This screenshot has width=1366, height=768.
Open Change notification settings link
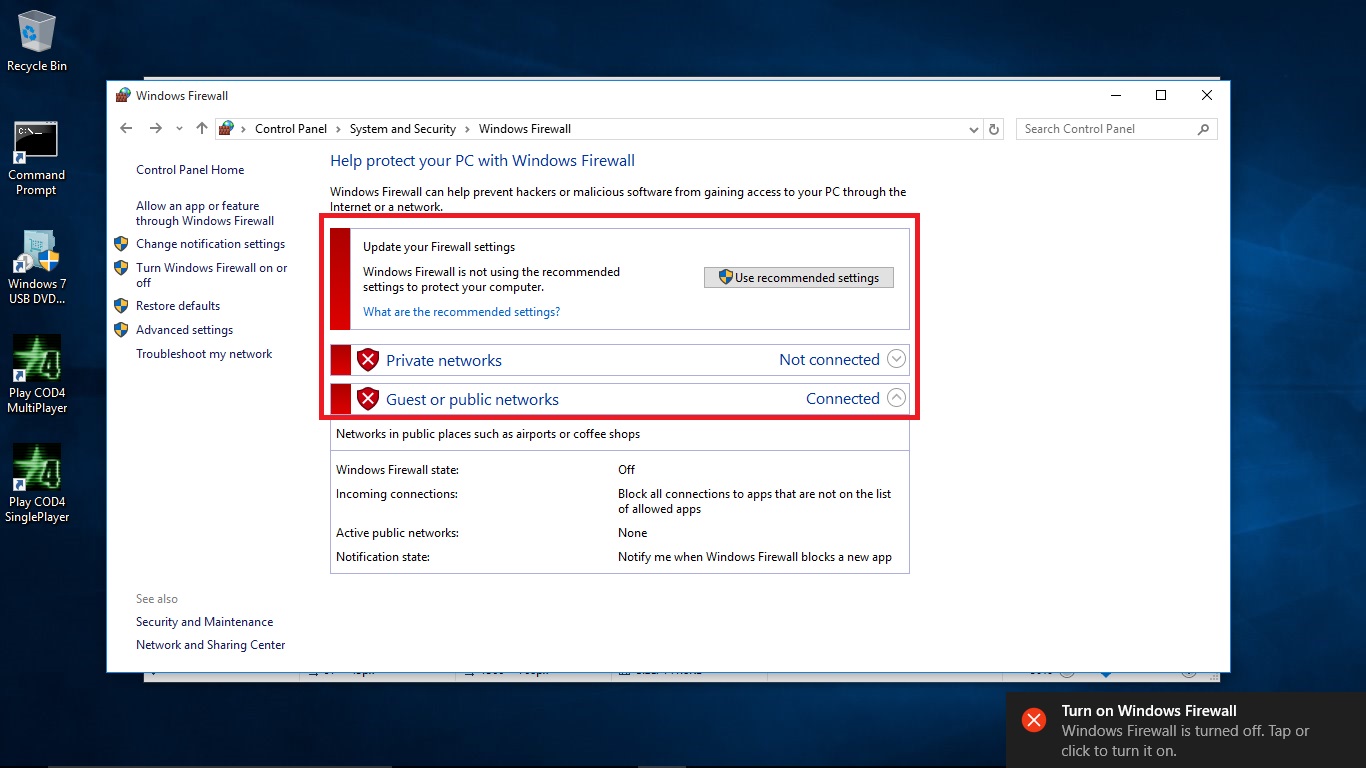coord(211,244)
